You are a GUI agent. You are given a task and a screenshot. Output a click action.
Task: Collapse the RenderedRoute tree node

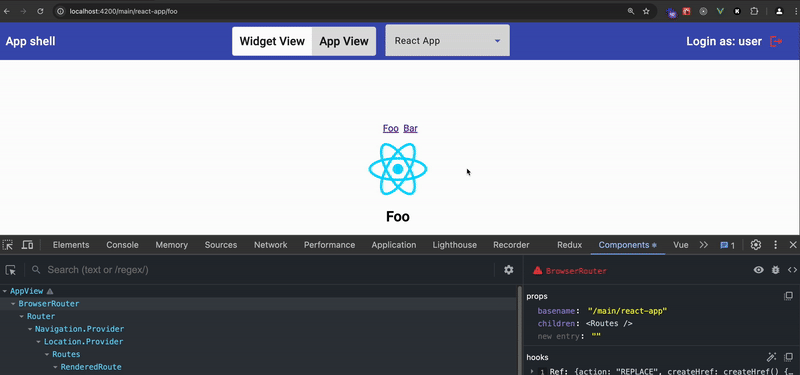(55, 367)
